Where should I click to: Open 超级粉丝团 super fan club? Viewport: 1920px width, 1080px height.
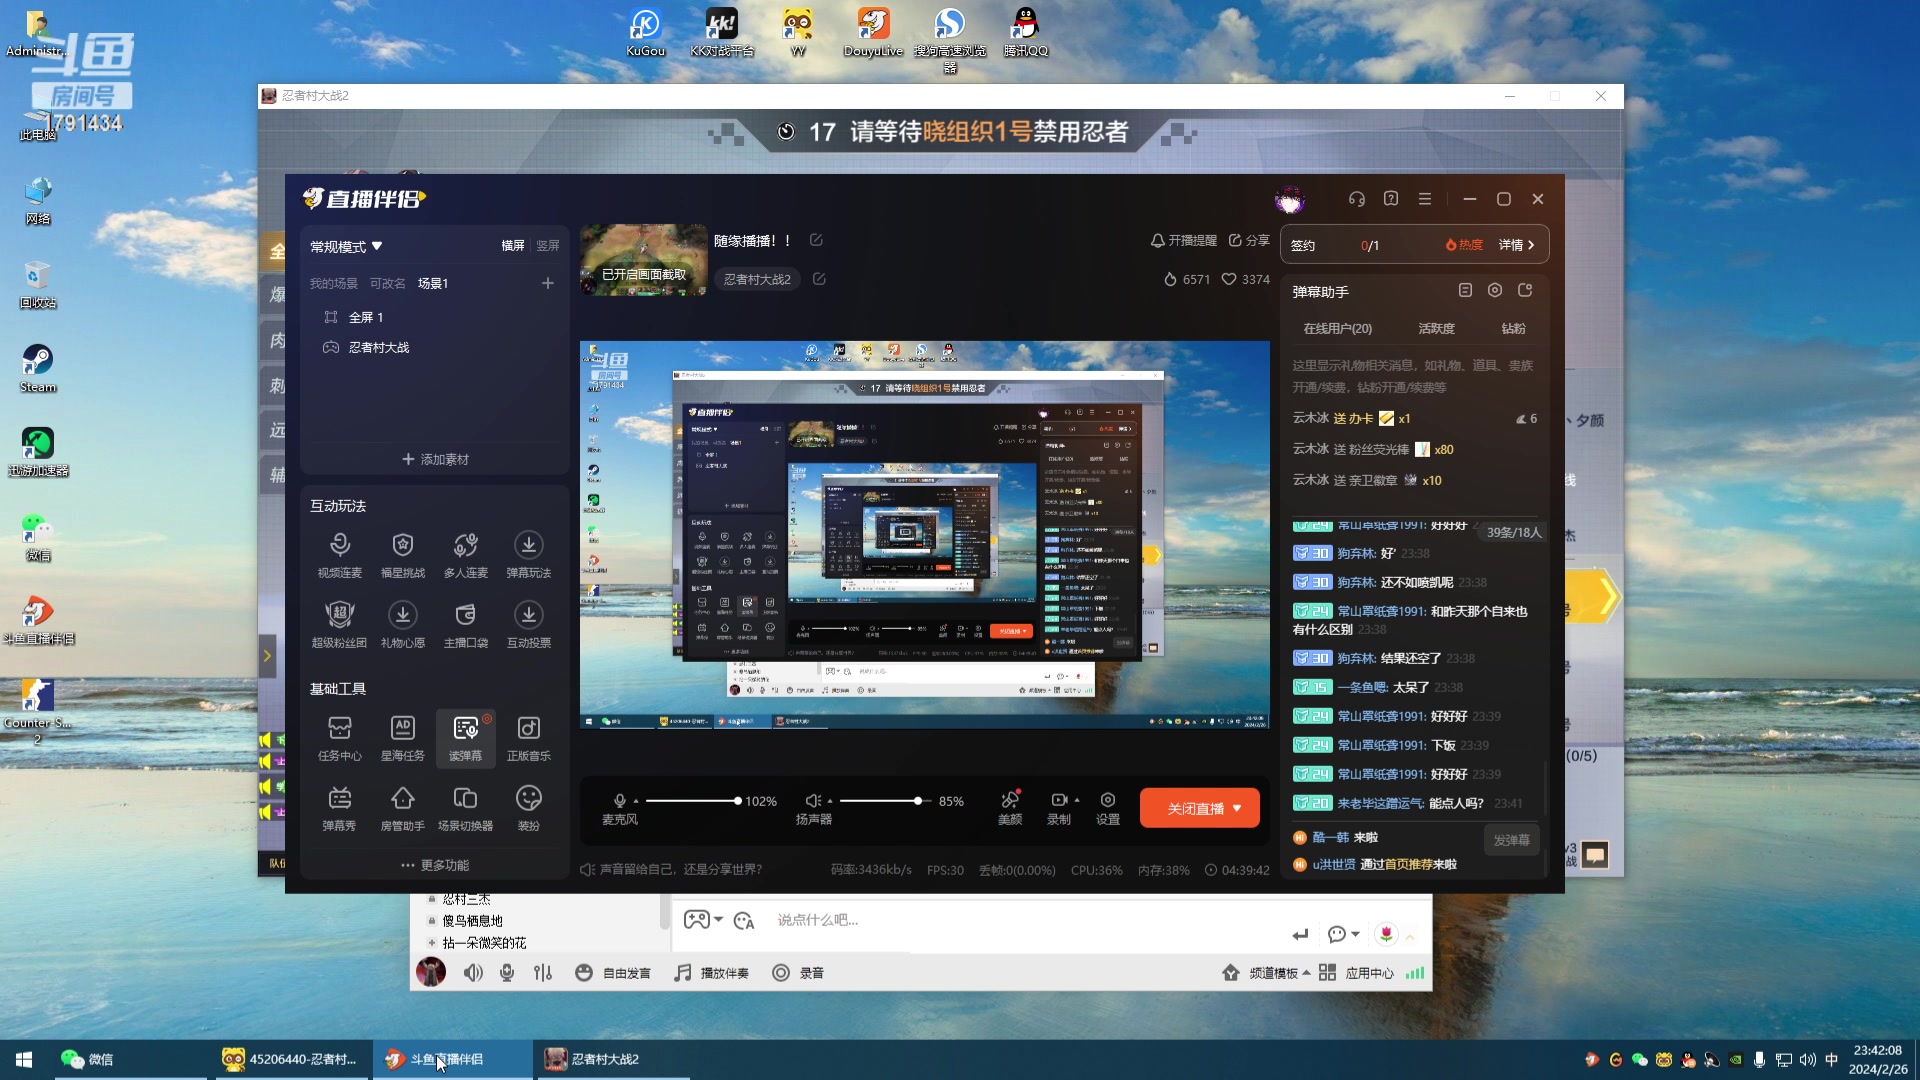coord(339,625)
